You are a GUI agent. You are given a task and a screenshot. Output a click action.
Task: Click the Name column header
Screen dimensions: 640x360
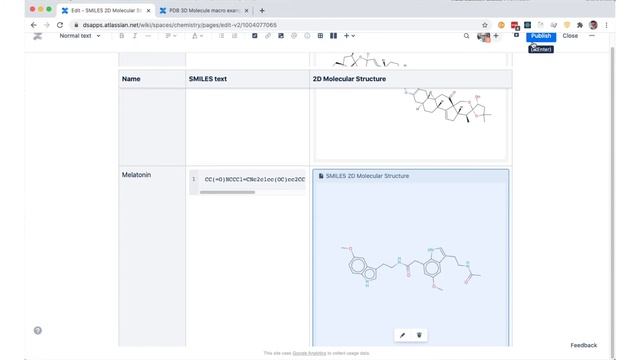(x=152, y=79)
